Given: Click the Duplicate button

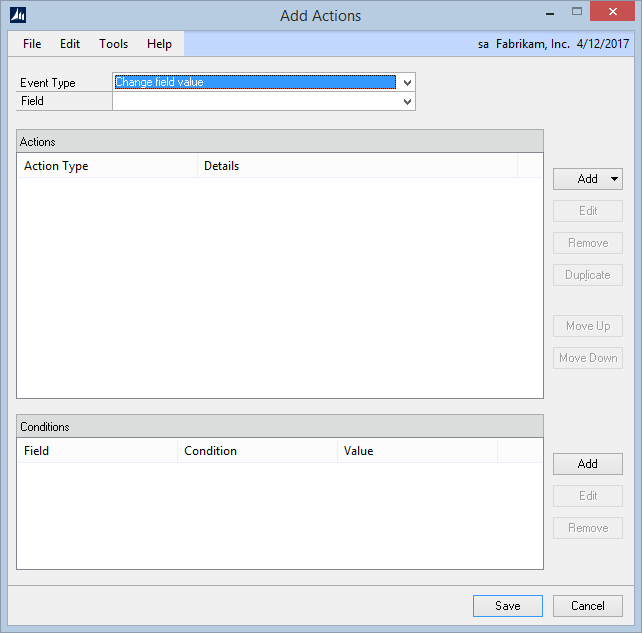Looking at the screenshot, I should [588, 275].
